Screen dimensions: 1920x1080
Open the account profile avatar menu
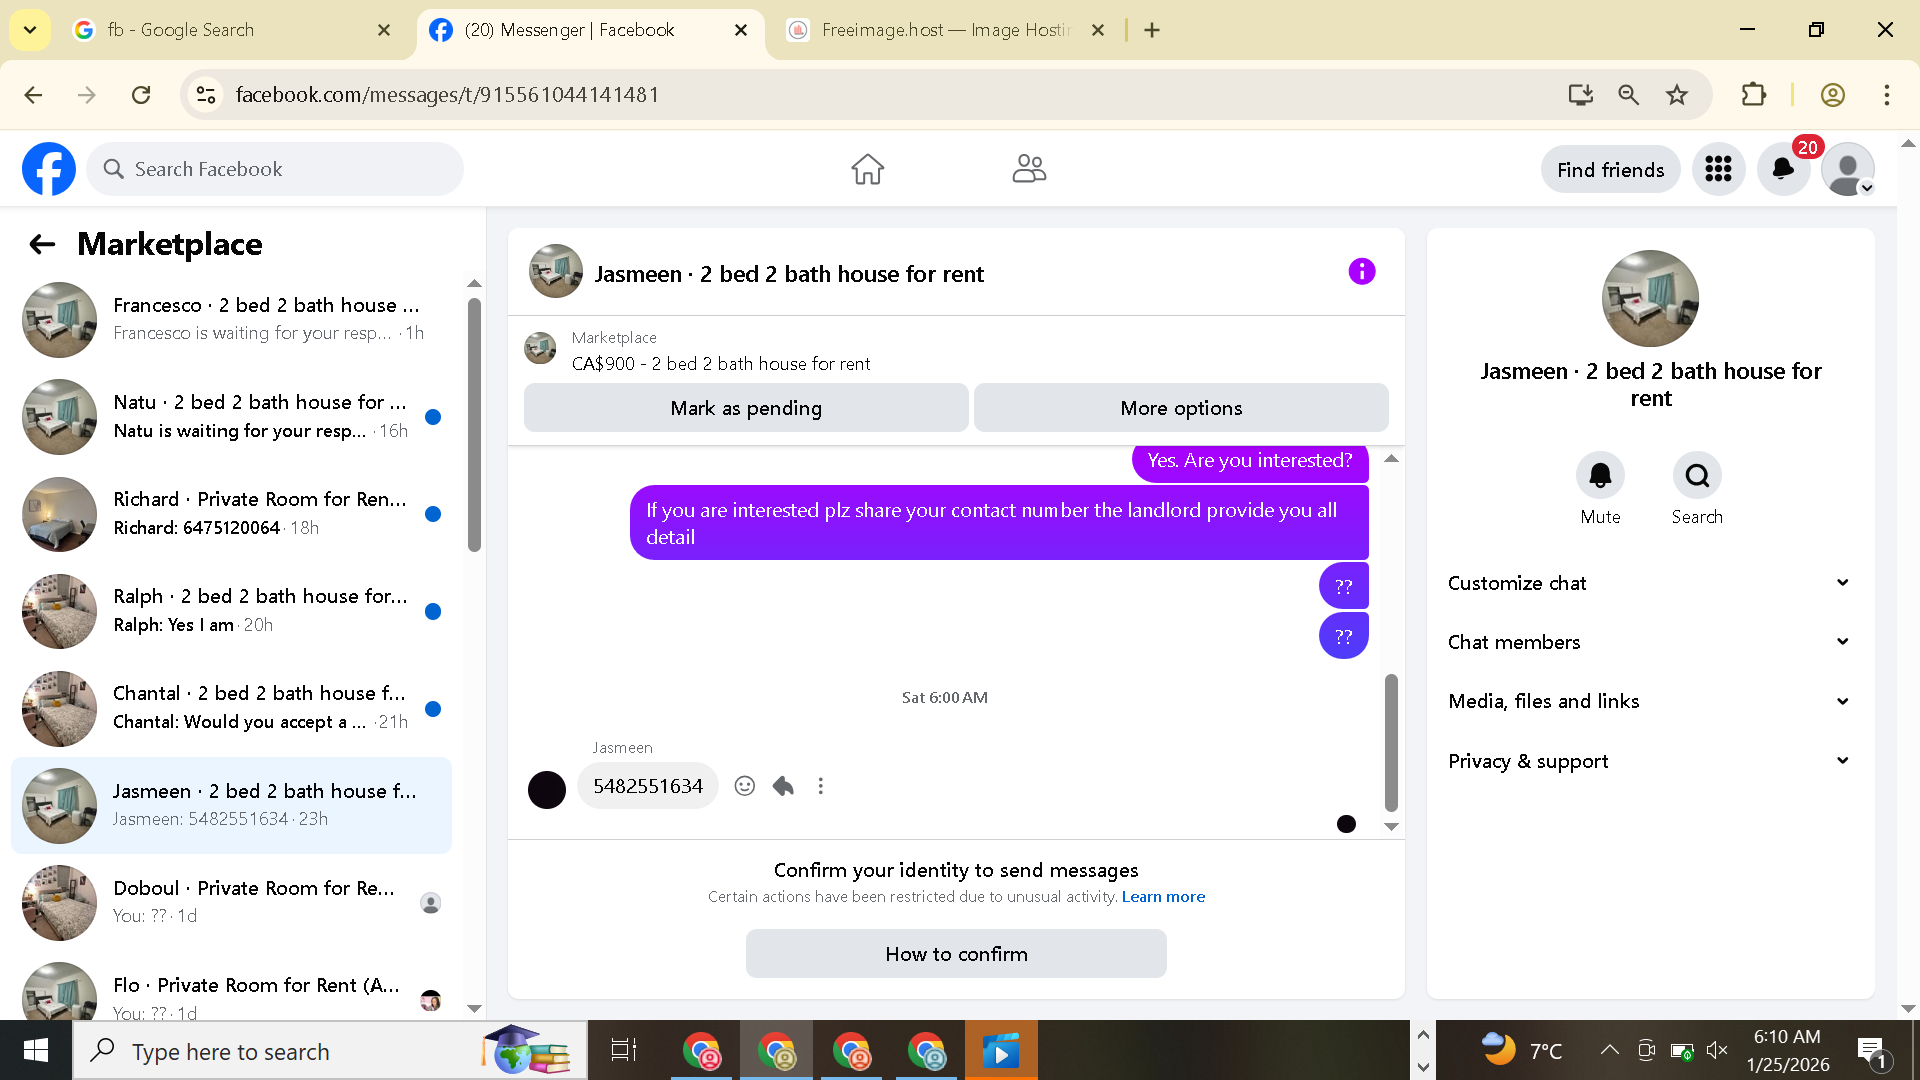point(1848,169)
